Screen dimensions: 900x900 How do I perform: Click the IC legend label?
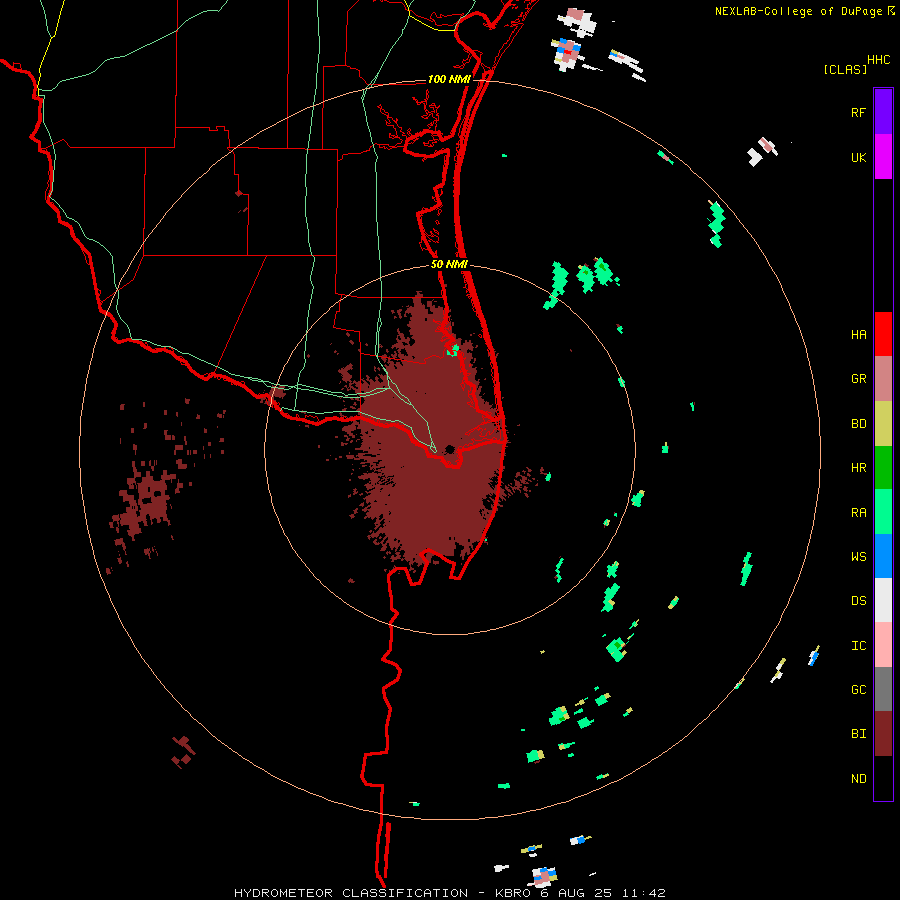858,645
